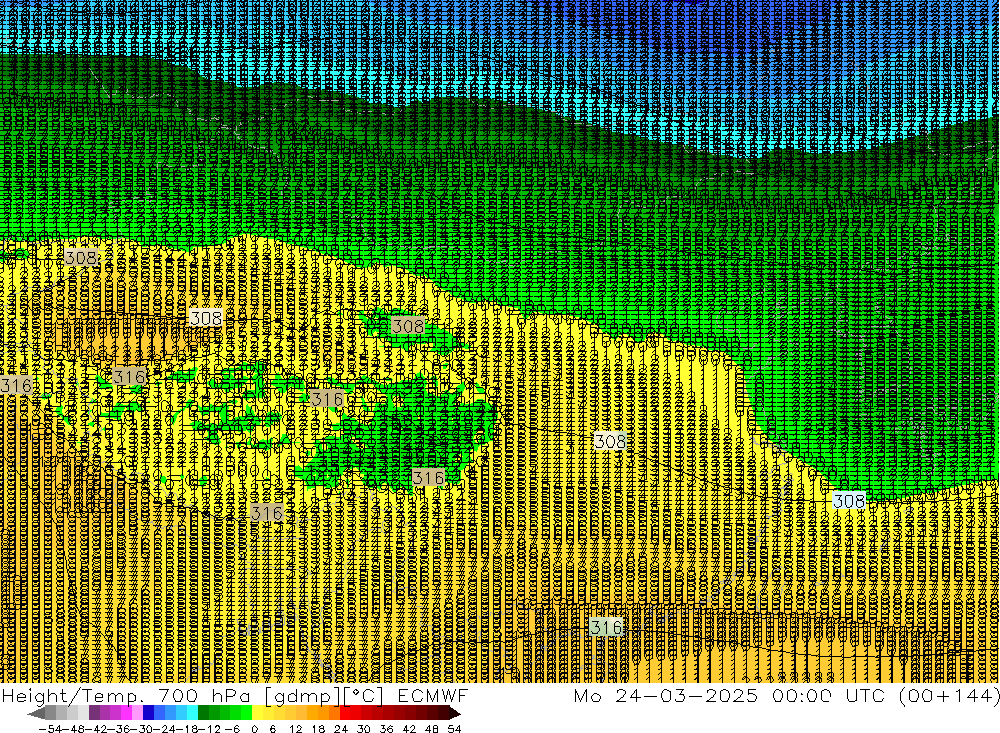Select the yellow swatch above legend value 0

pyautogui.click(x=258, y=713)
